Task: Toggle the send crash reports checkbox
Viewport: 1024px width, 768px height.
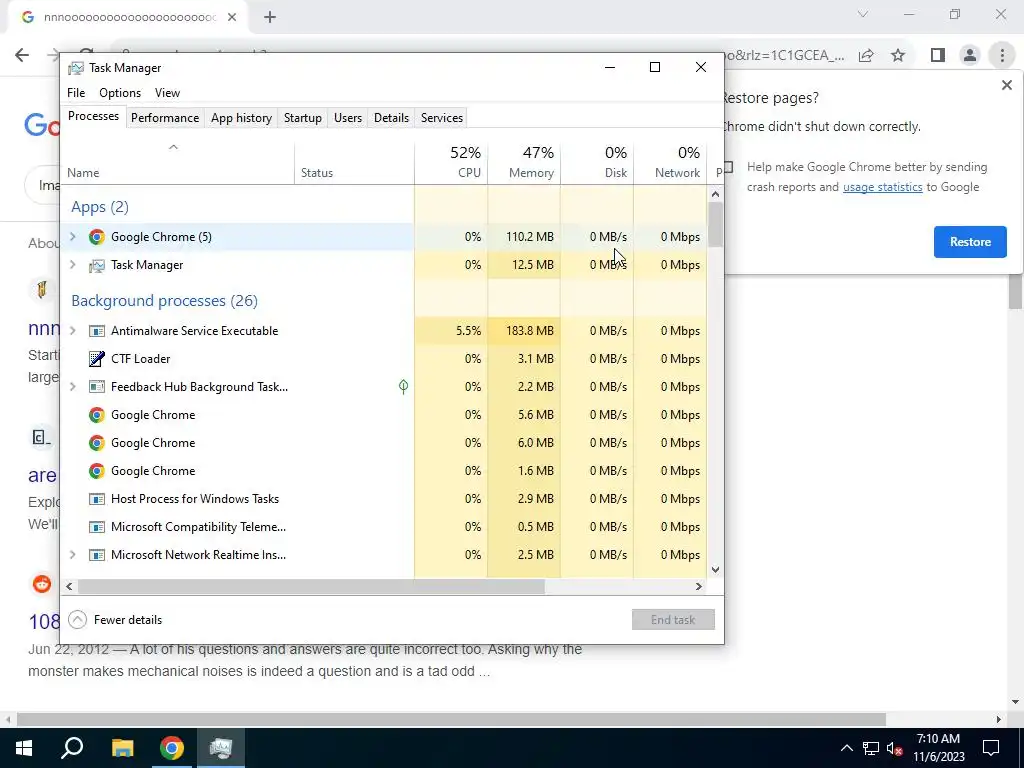Action: pyautogui.click(x=728, y=167)
